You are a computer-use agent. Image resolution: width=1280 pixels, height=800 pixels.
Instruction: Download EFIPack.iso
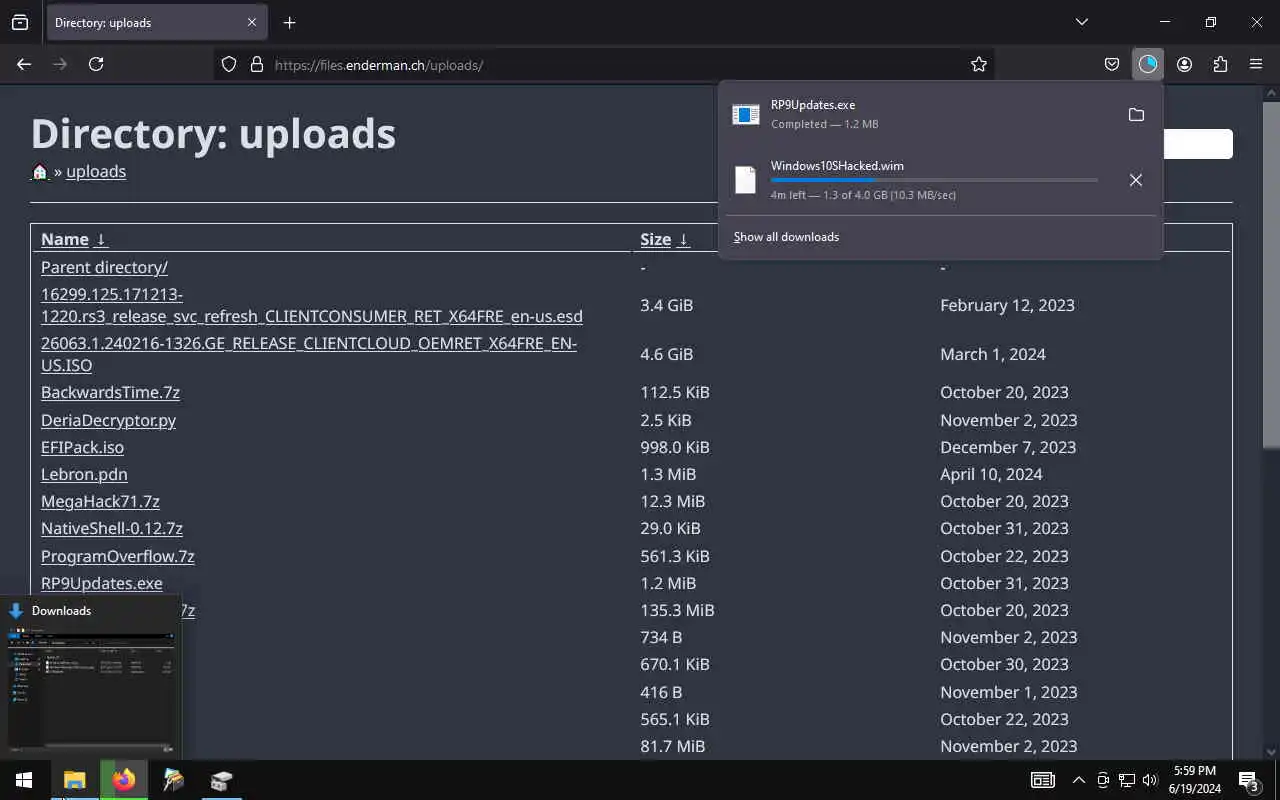point(82,447)
